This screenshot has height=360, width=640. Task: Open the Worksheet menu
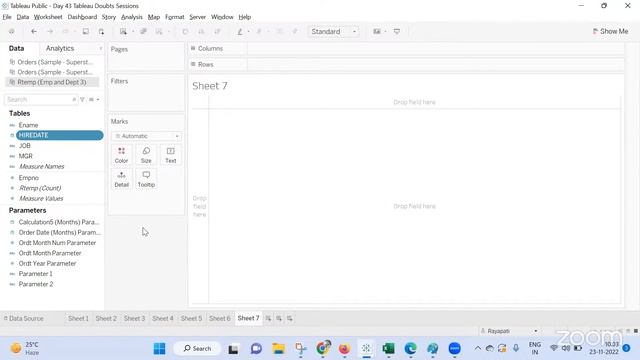click(x=48, y=17)
